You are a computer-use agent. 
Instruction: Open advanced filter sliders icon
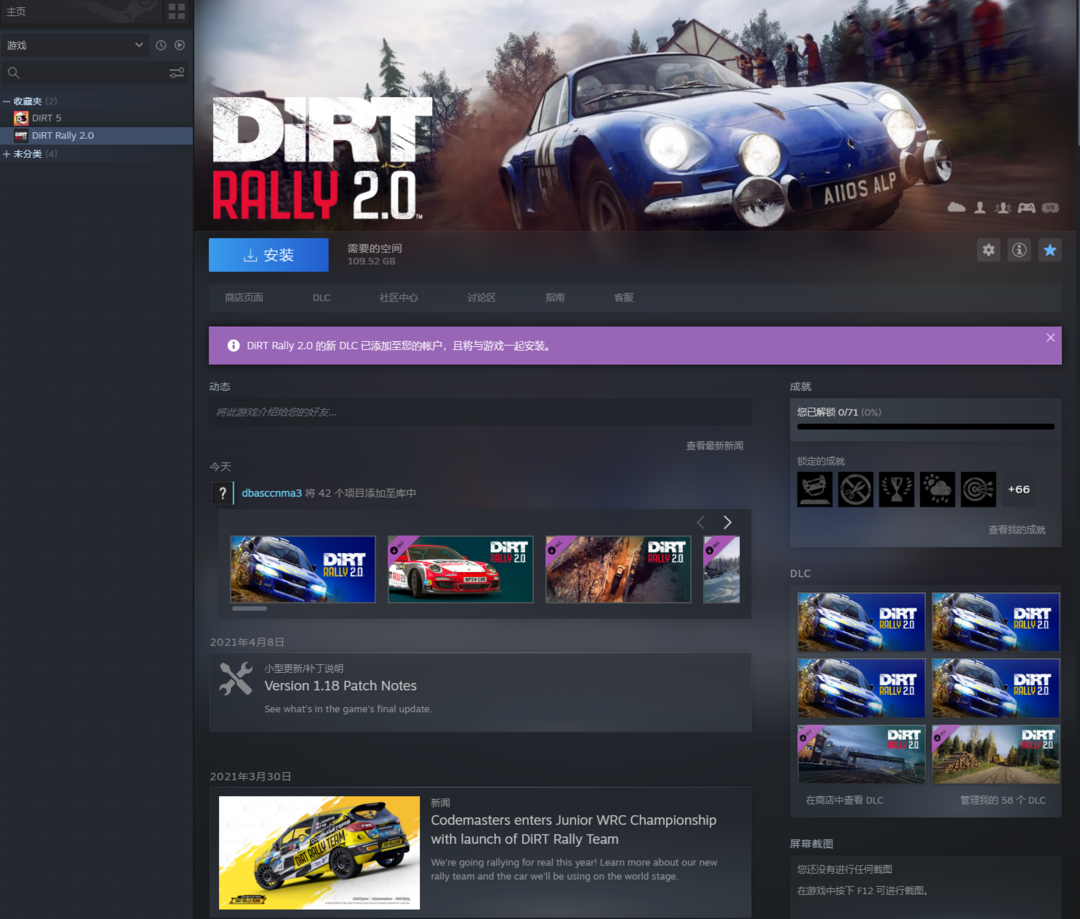(x=177, y=73)
